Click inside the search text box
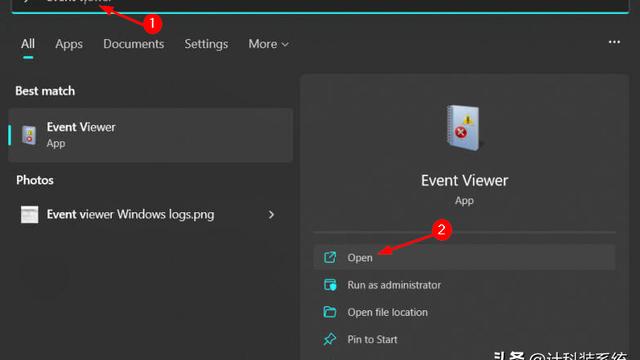This screenshot has width=640, height=360. (320, 5)
